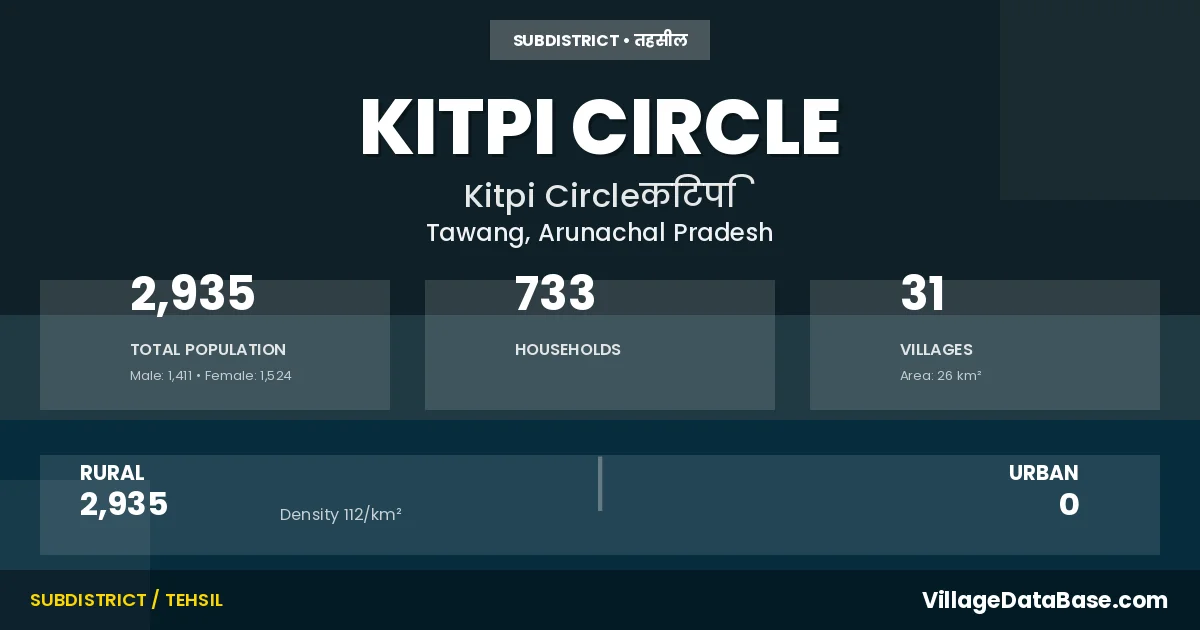Click the 31 villages number
Image resolution: width=1200 pixels, height=630 pixels.
(x=922, y=294)
